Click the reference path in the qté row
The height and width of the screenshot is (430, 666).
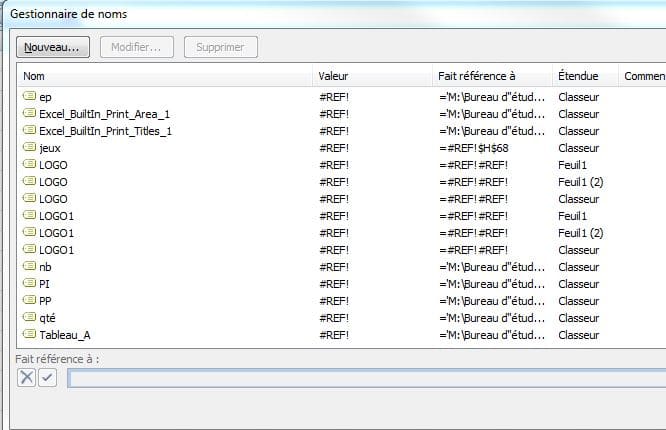coord(492,318)
